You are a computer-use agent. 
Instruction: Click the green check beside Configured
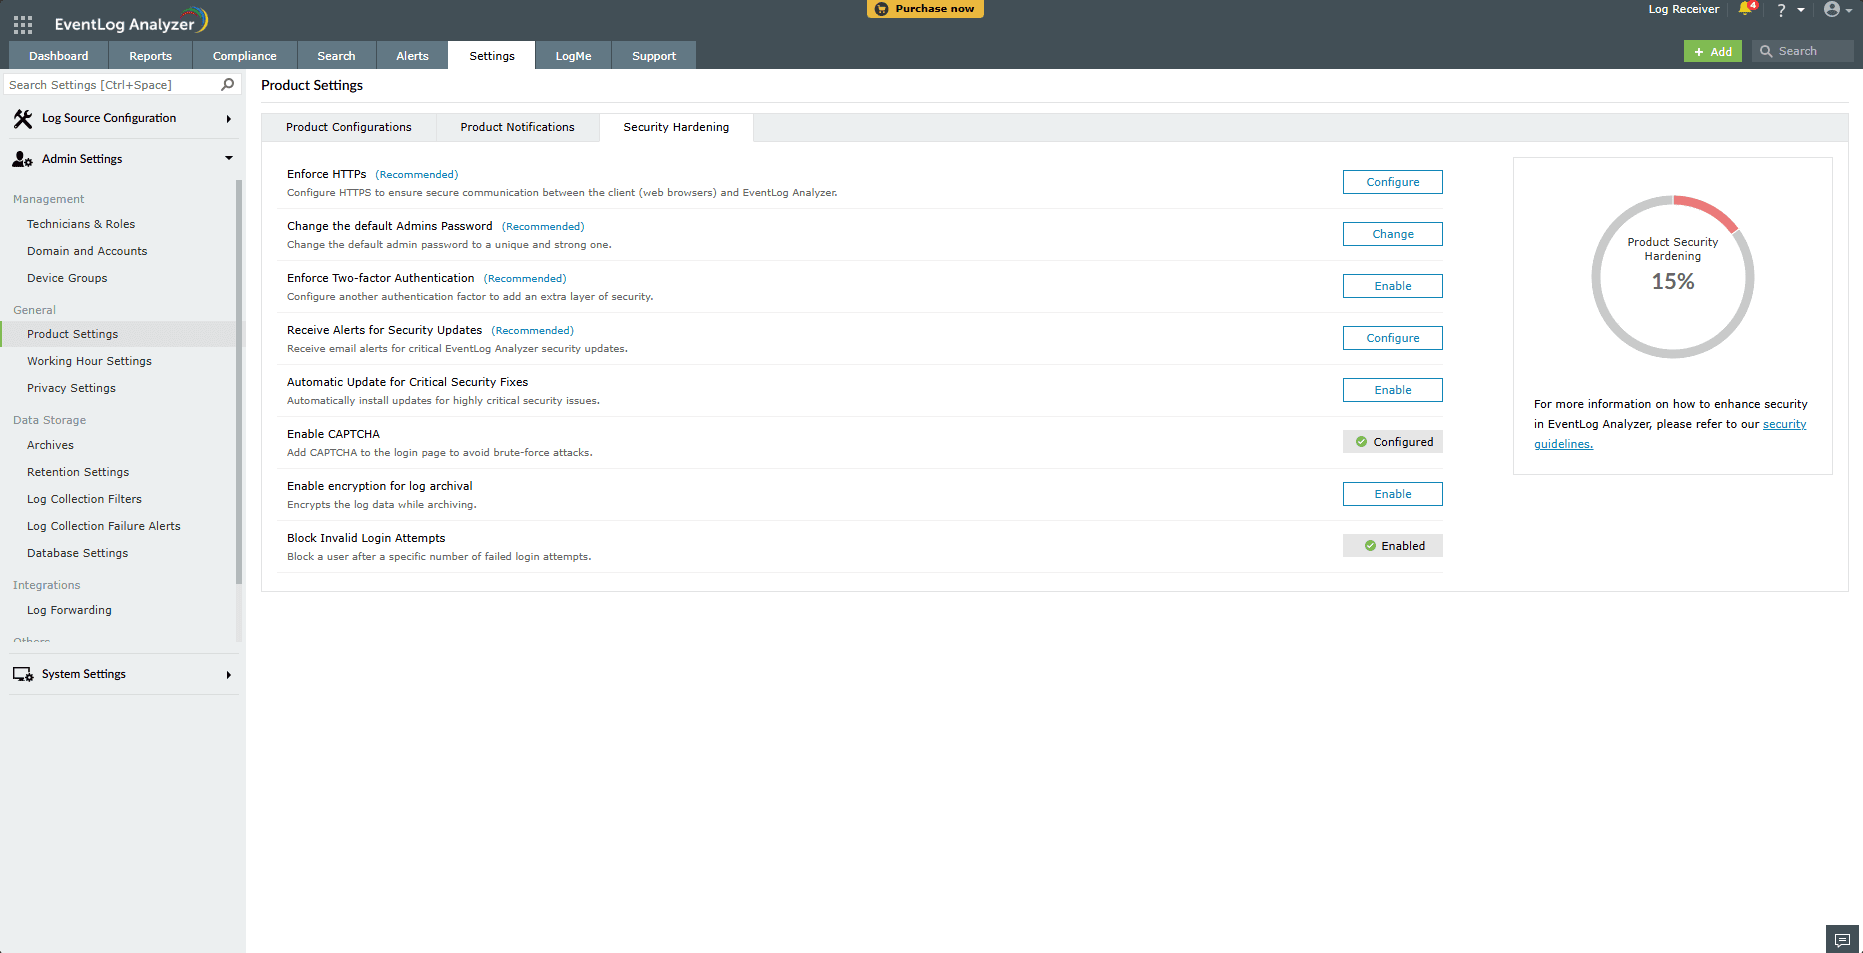pos(1361,442)
